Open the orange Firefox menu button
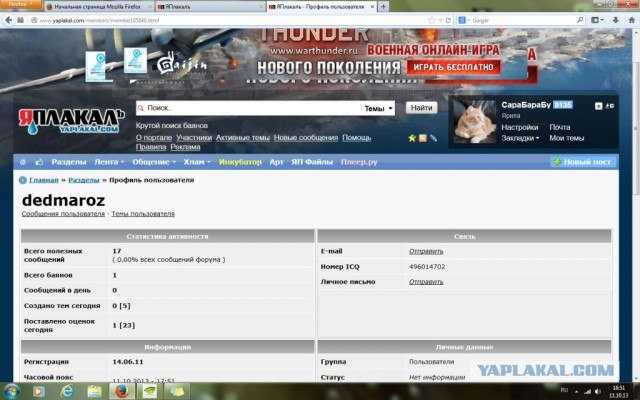The height and width of the screenshot is (400, 640). [20, 4]
